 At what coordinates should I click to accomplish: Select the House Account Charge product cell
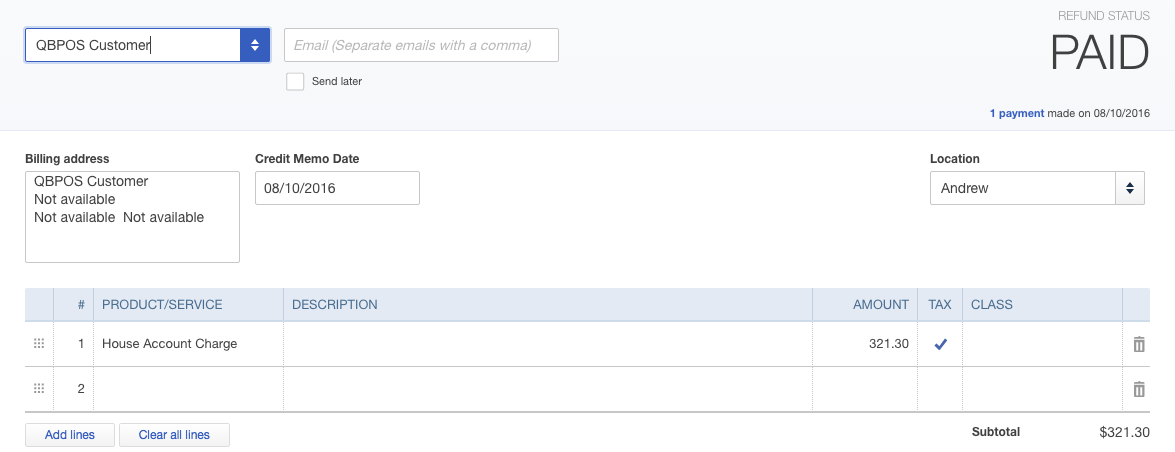pyautogui.click(x=189, y=344)
